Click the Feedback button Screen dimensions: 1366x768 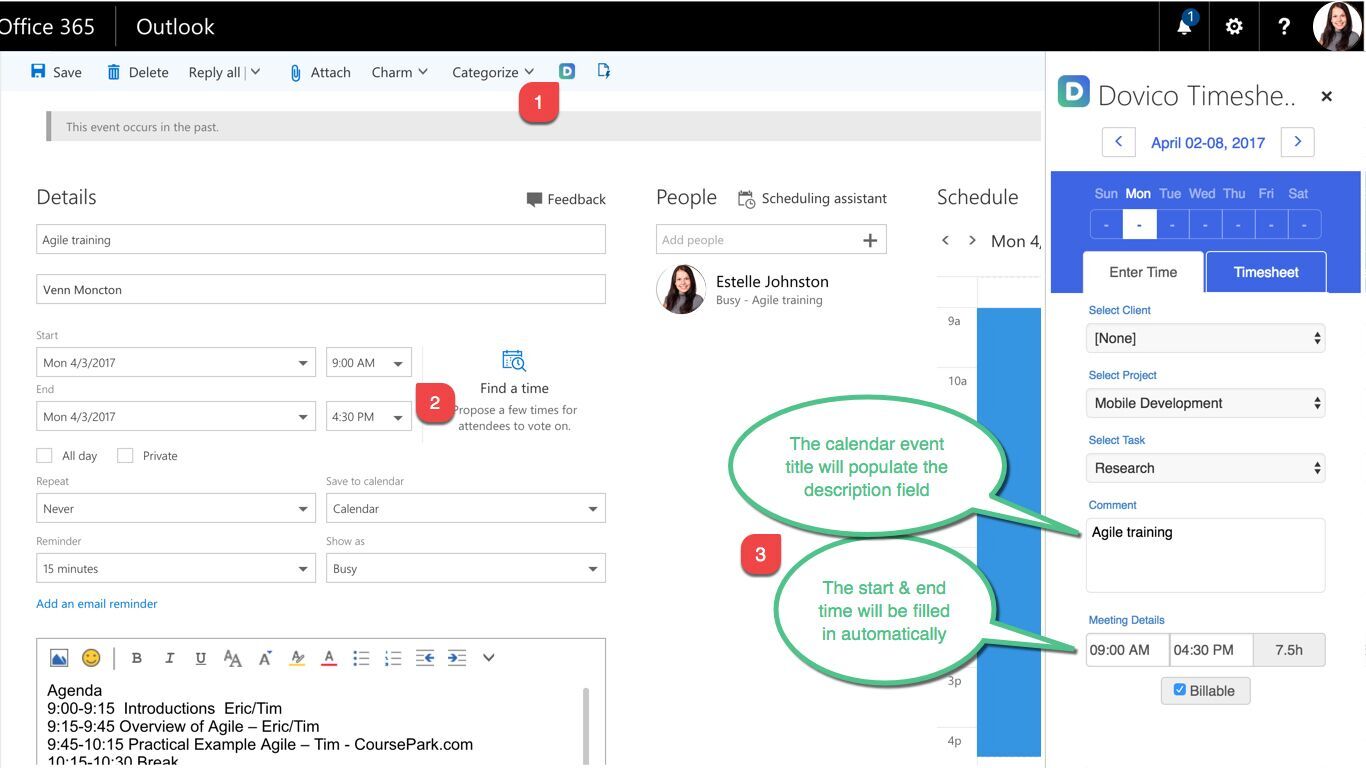tap(566, 199)
